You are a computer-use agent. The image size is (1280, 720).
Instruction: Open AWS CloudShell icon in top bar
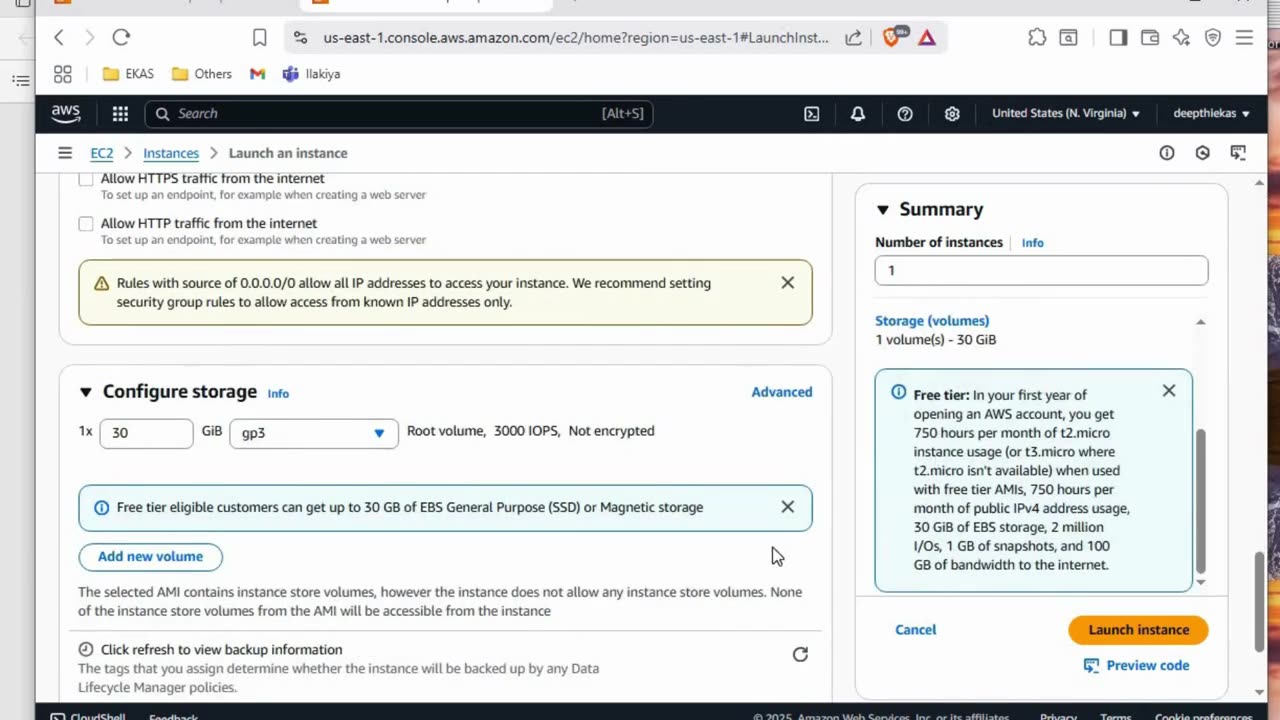coord(812,114)
